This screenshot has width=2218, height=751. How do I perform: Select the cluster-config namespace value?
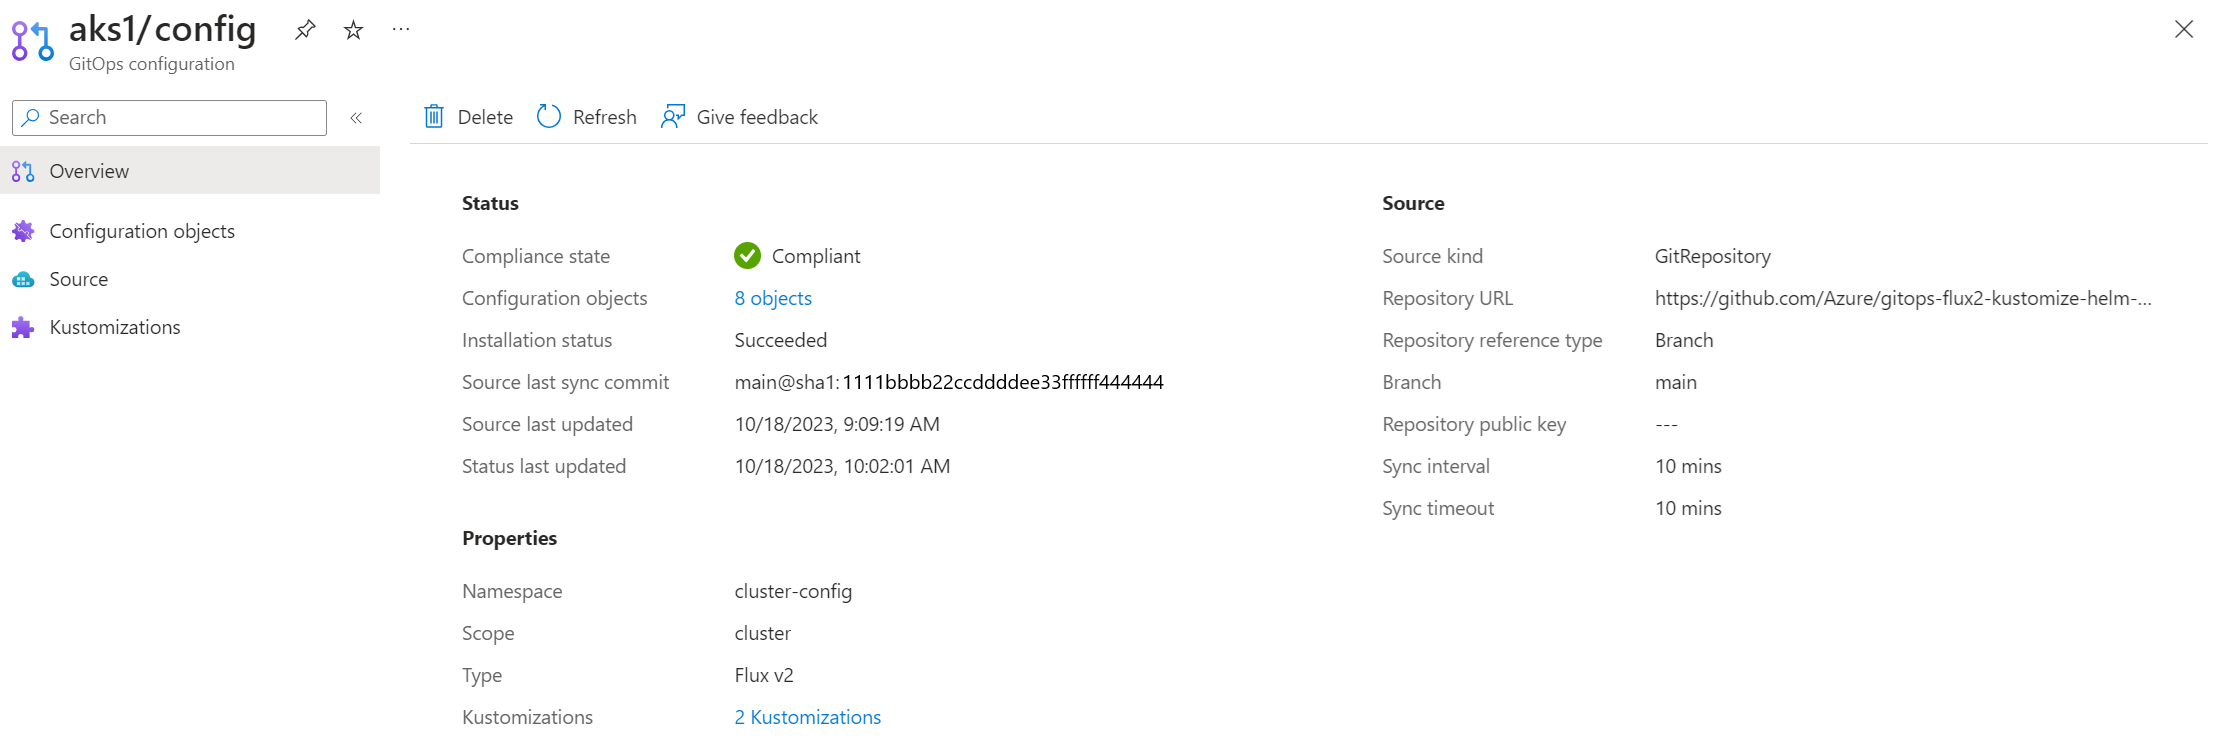tap(793, 591)
